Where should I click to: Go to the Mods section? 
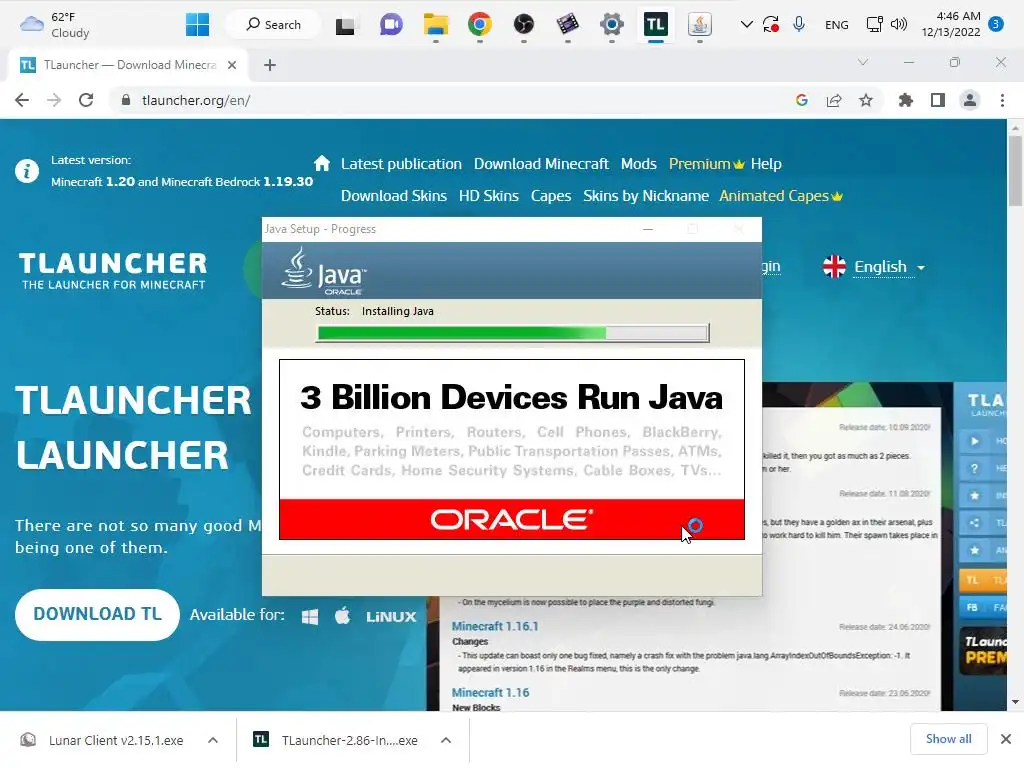click(639, 164)
